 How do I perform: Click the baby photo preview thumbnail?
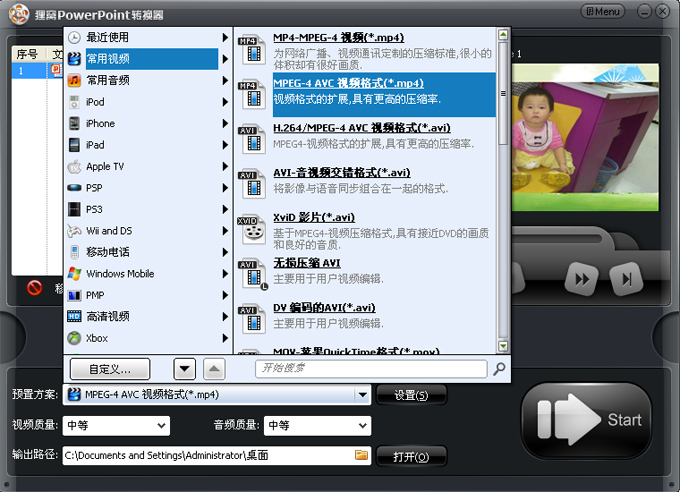[585, 137]
